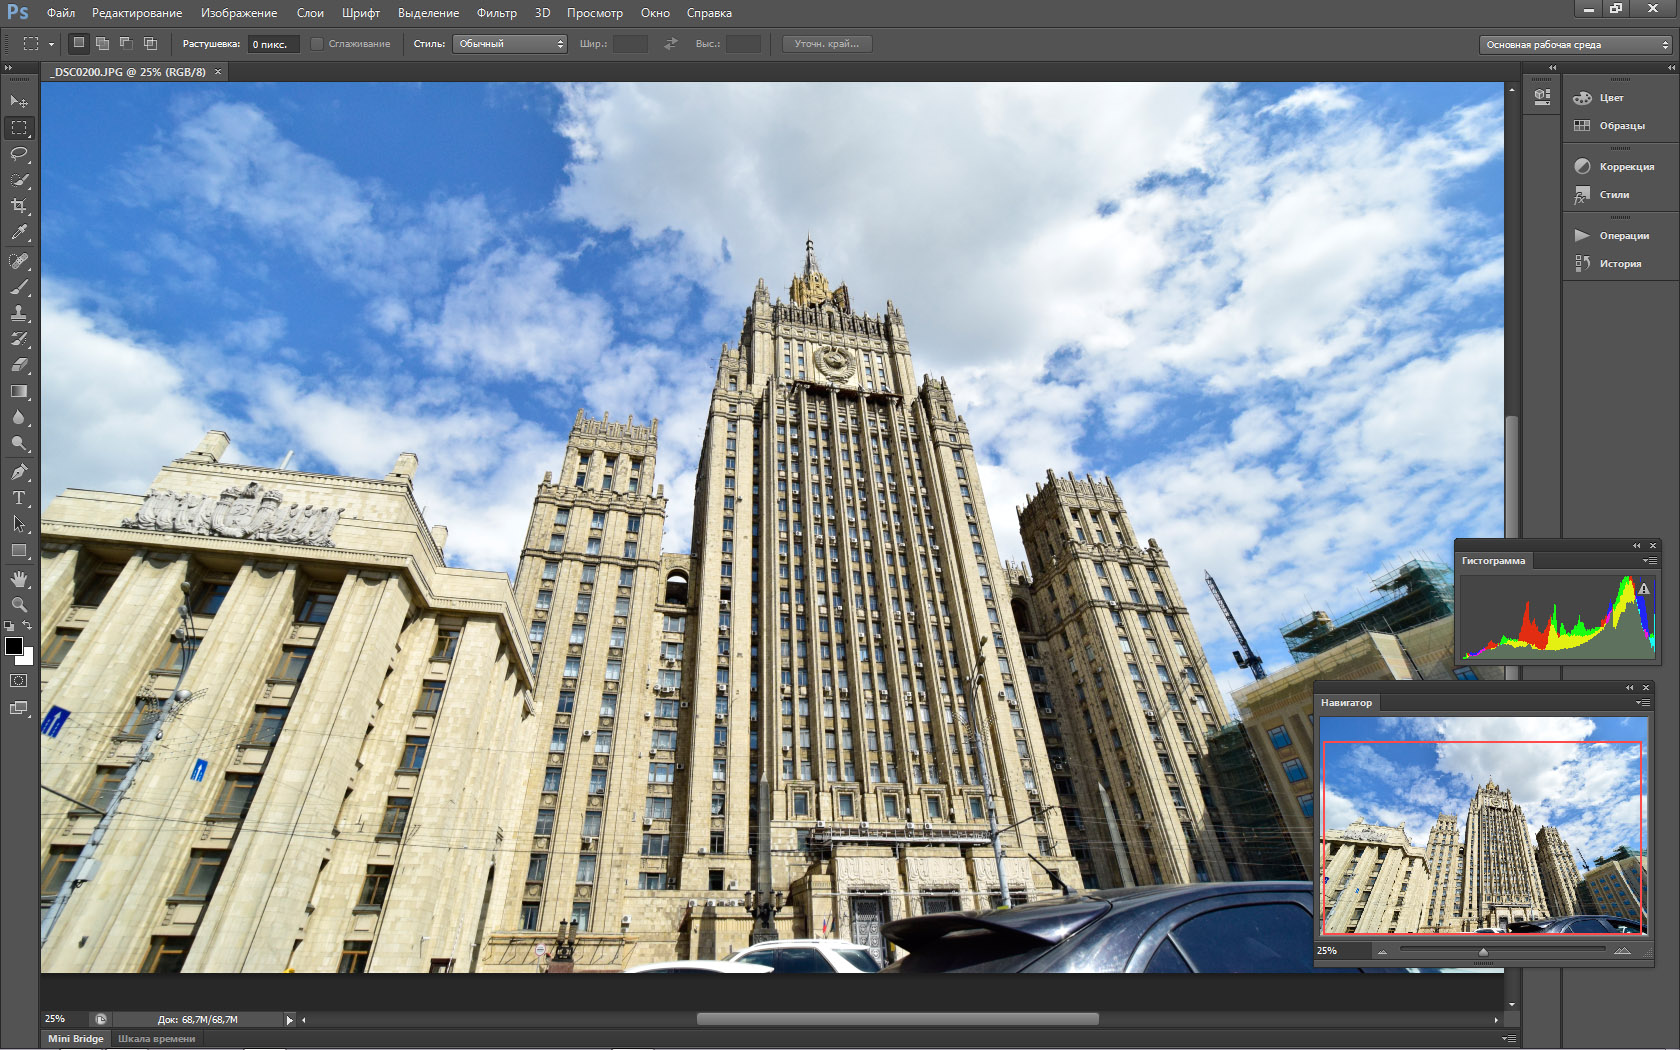Click the horizontal scrollbar below the canvas
Image resolution: width=1680 pixels, height=1050 pixels.
[898, 1019]
